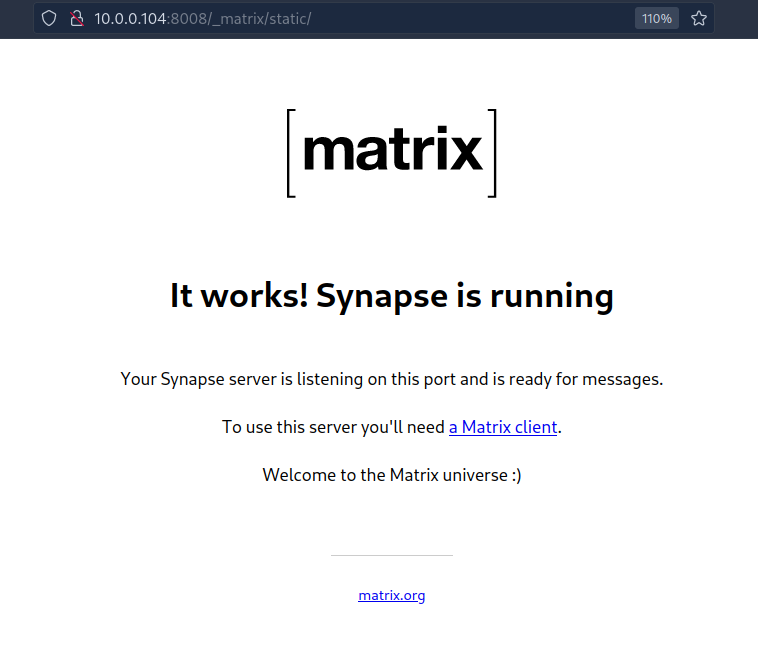Click the "It works! Synapse is running" heading

click(x=392, y=295)
